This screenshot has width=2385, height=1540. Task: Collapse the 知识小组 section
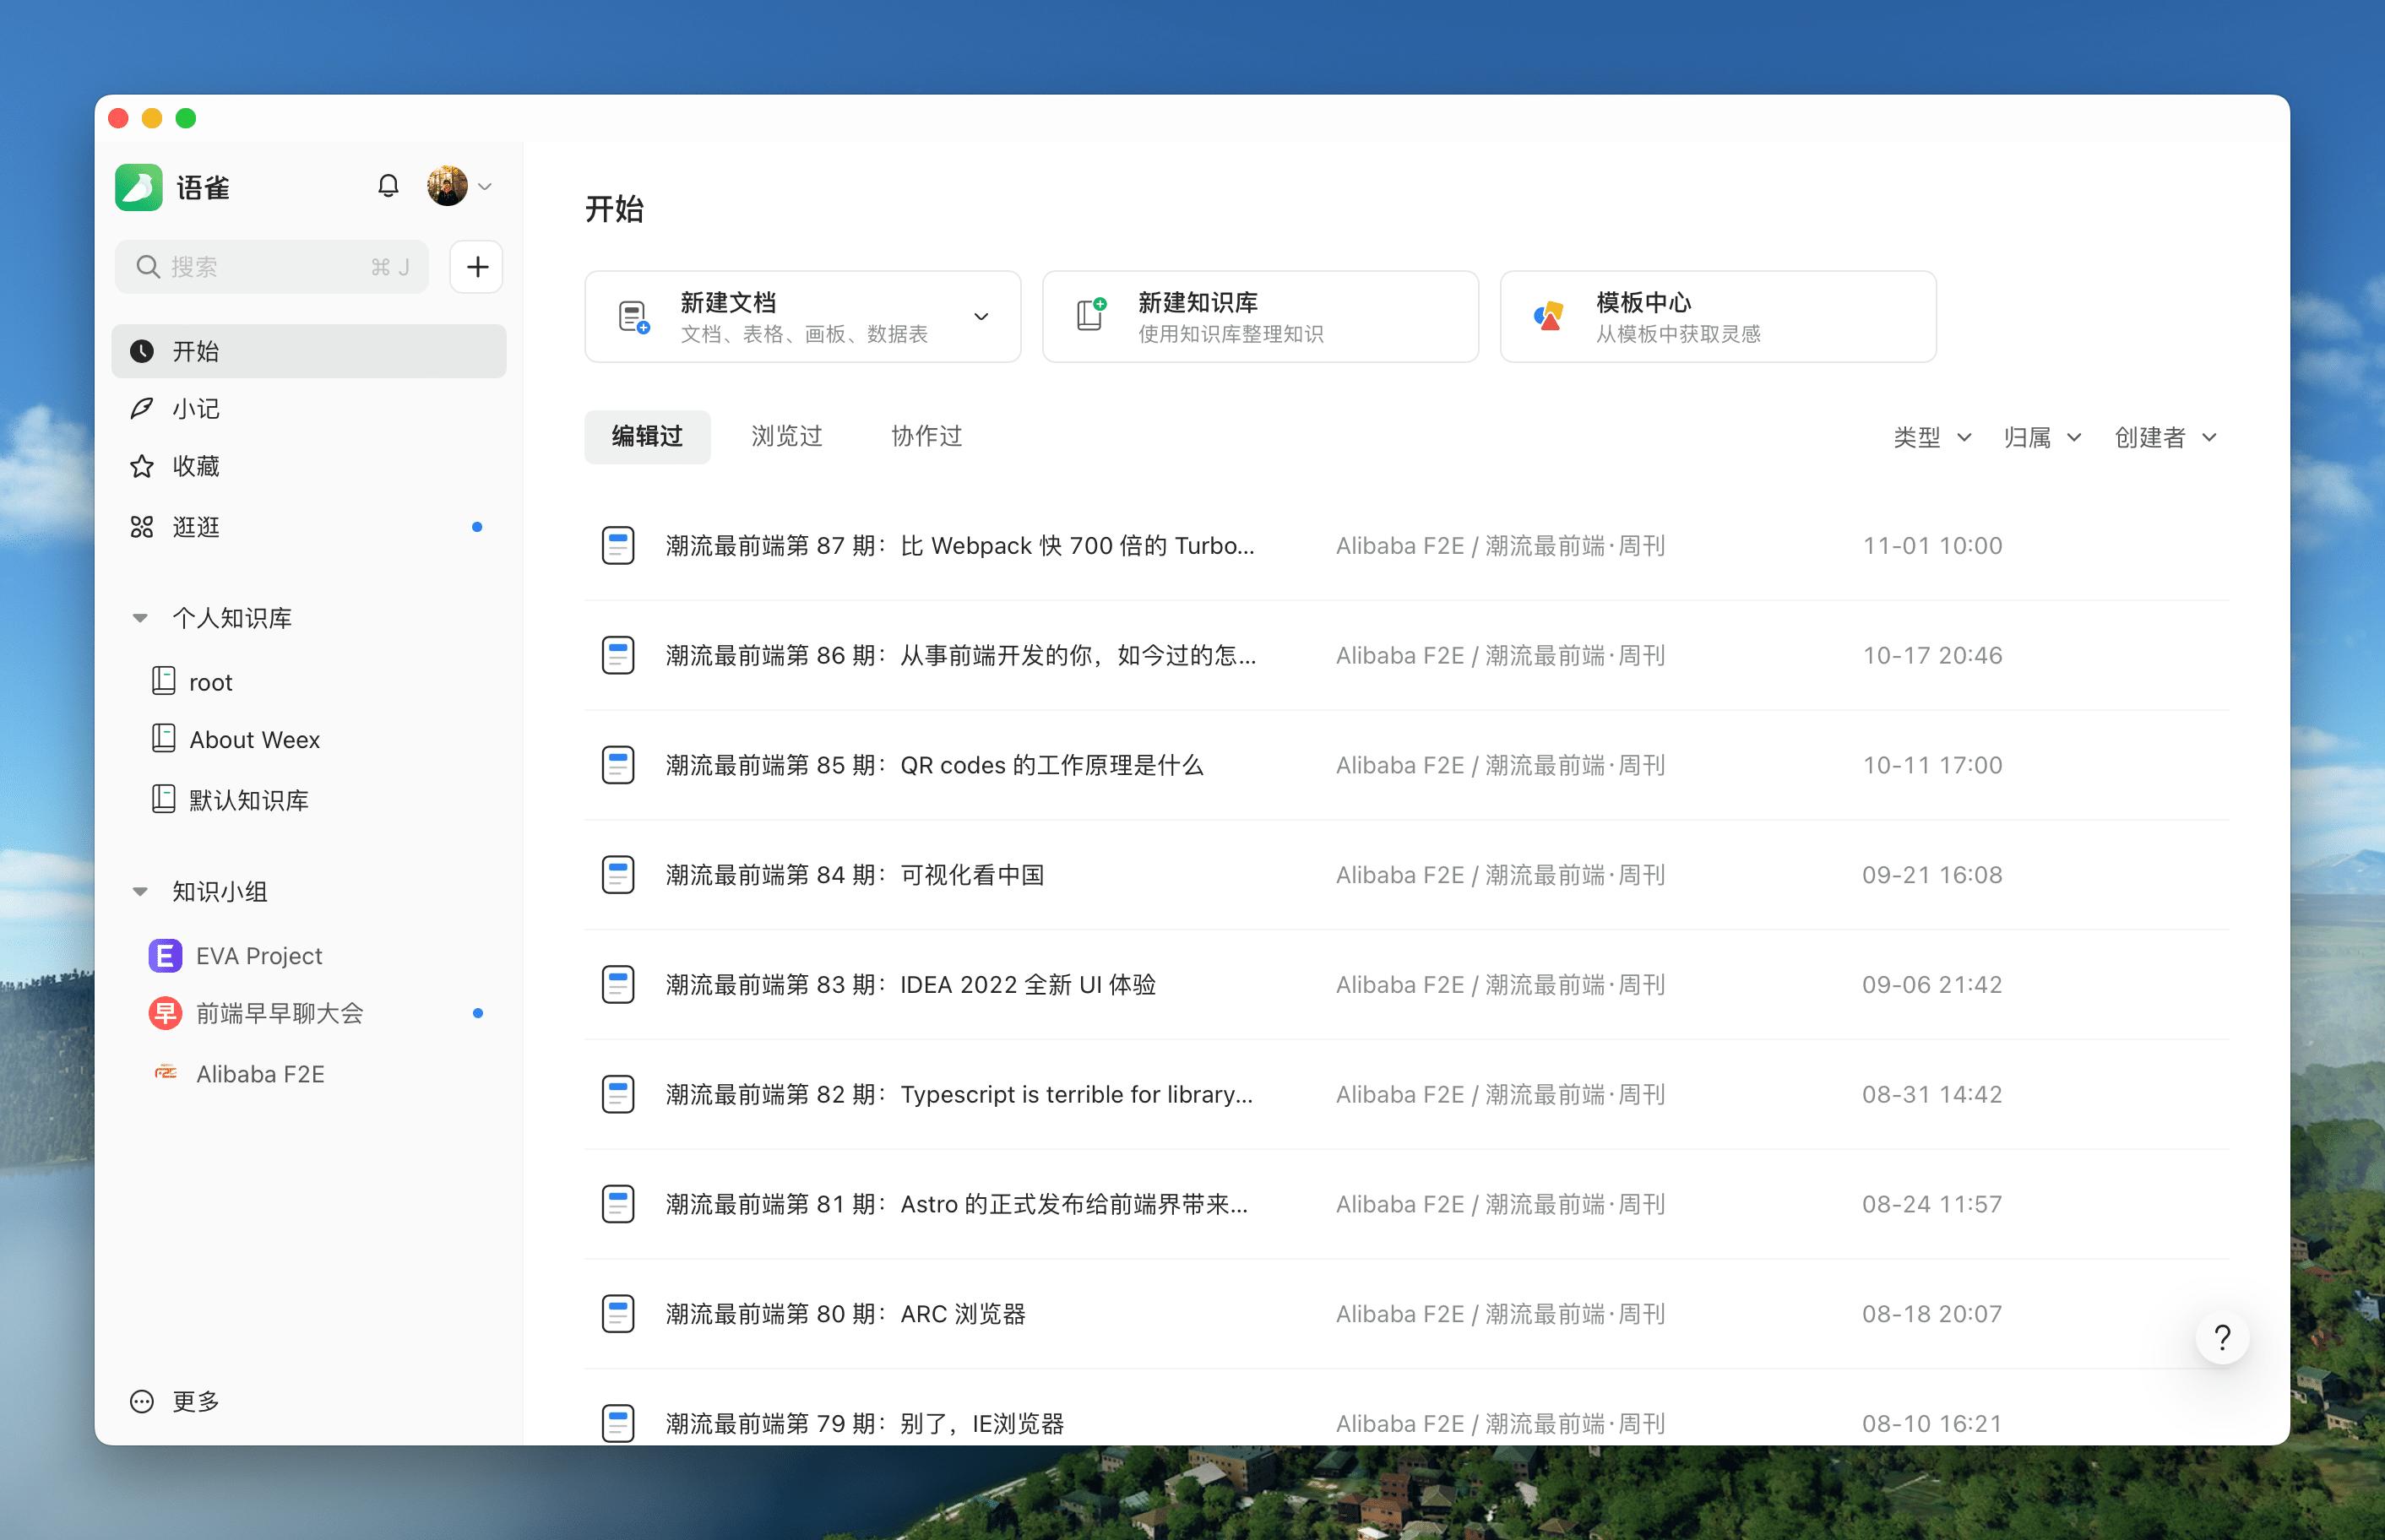(x=140, y=891)
